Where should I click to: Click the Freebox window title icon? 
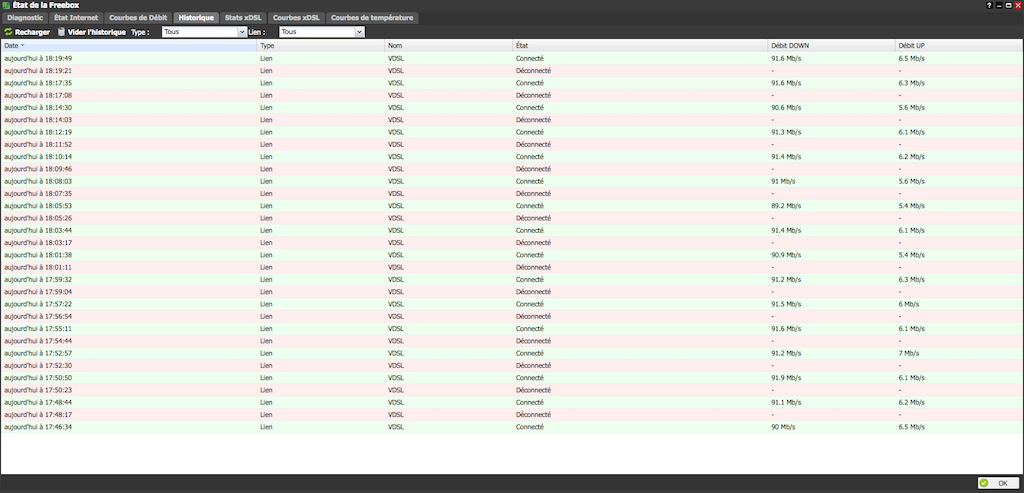[x=6, y=5]
